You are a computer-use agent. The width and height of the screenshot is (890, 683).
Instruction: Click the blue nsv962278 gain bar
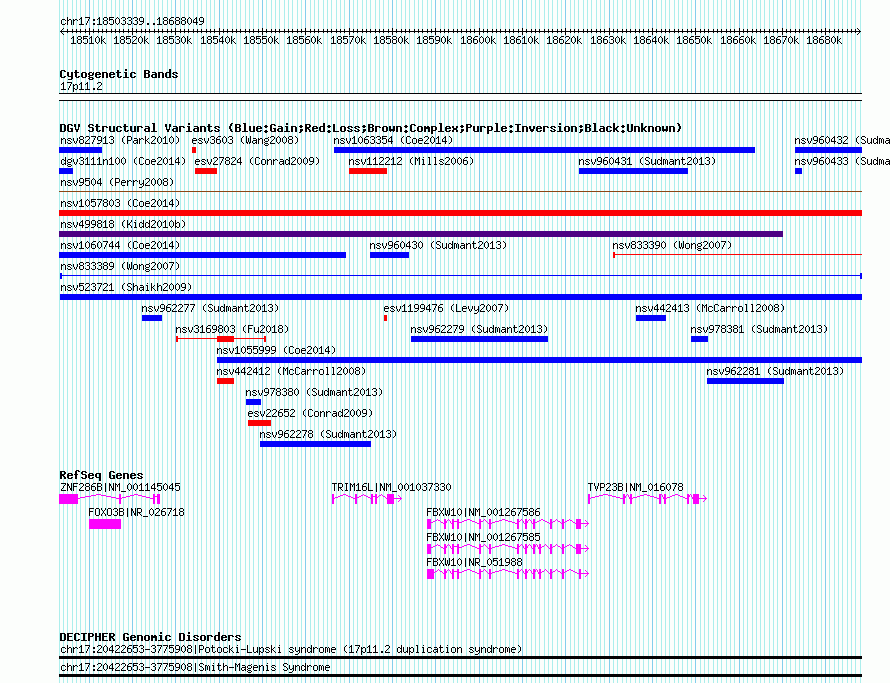coord(316,444)
